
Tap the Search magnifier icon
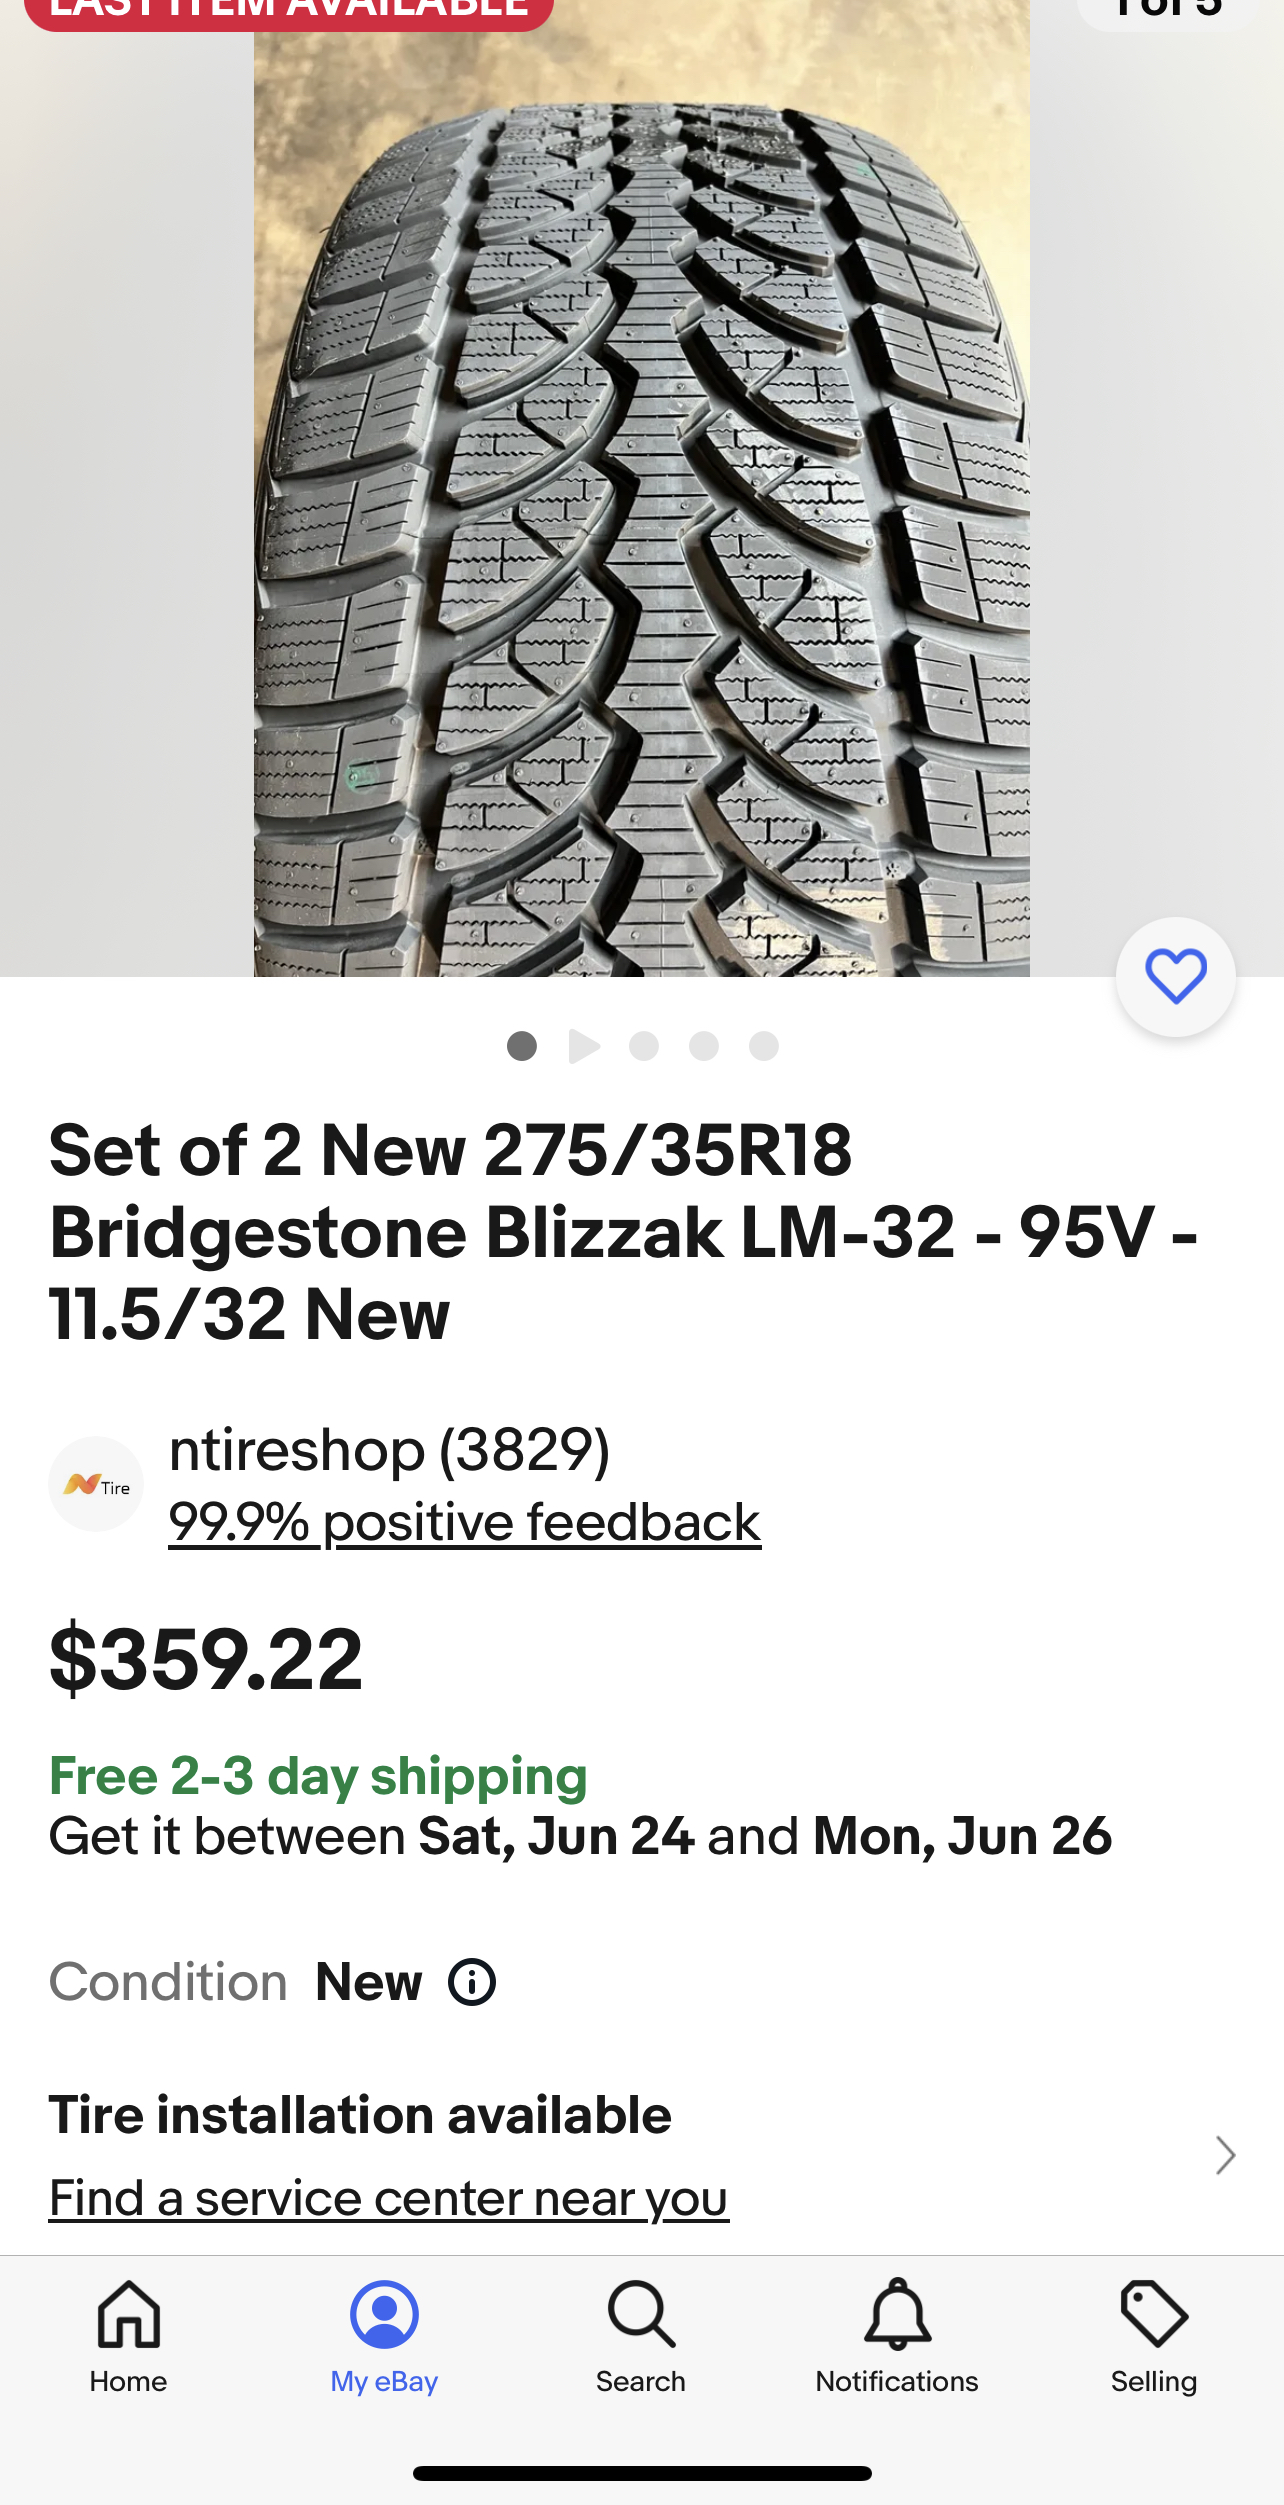(x=641, y=2336)
